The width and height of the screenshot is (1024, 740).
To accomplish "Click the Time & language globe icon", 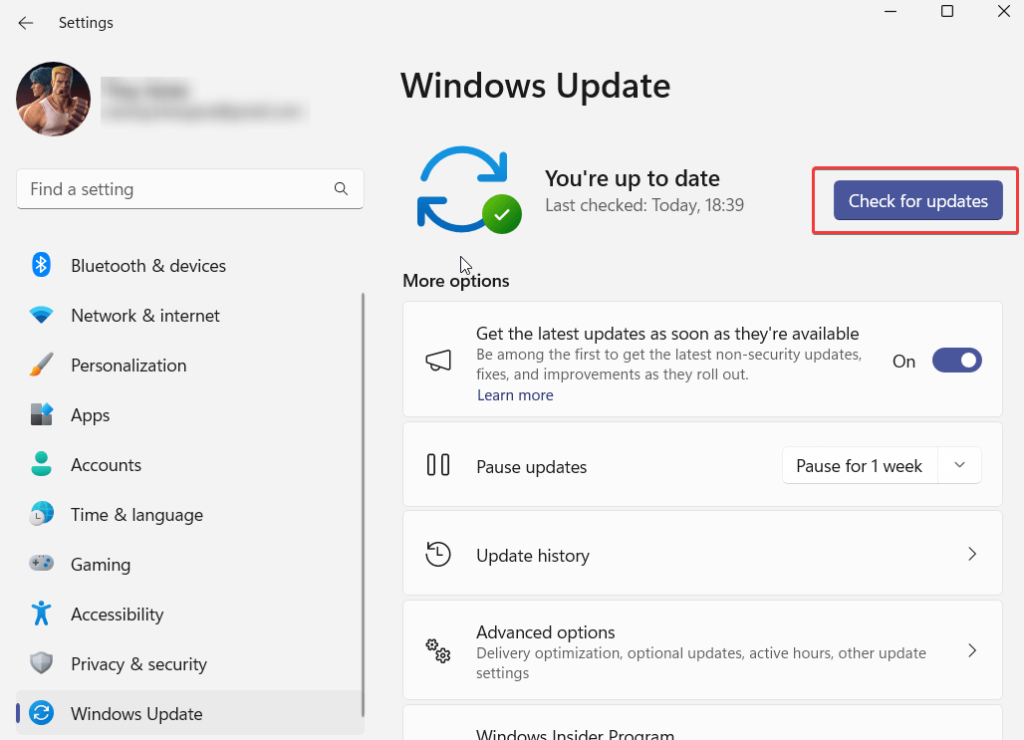I will (x=41, y=514).
